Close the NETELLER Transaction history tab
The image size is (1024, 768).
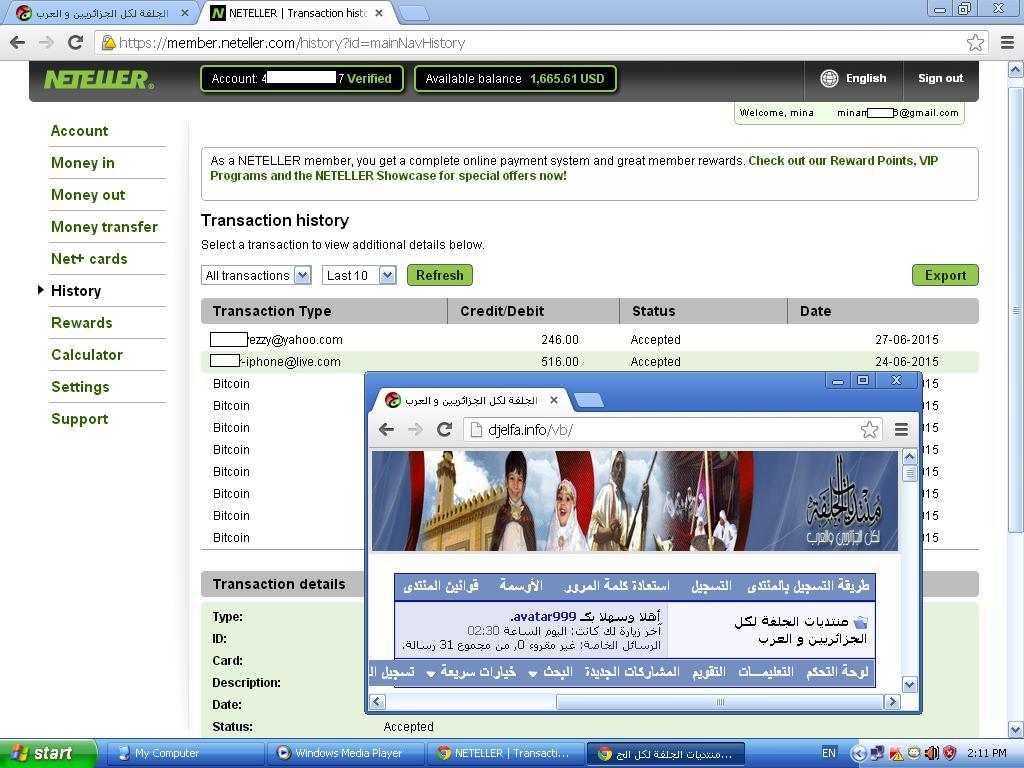tap(379, 13)
